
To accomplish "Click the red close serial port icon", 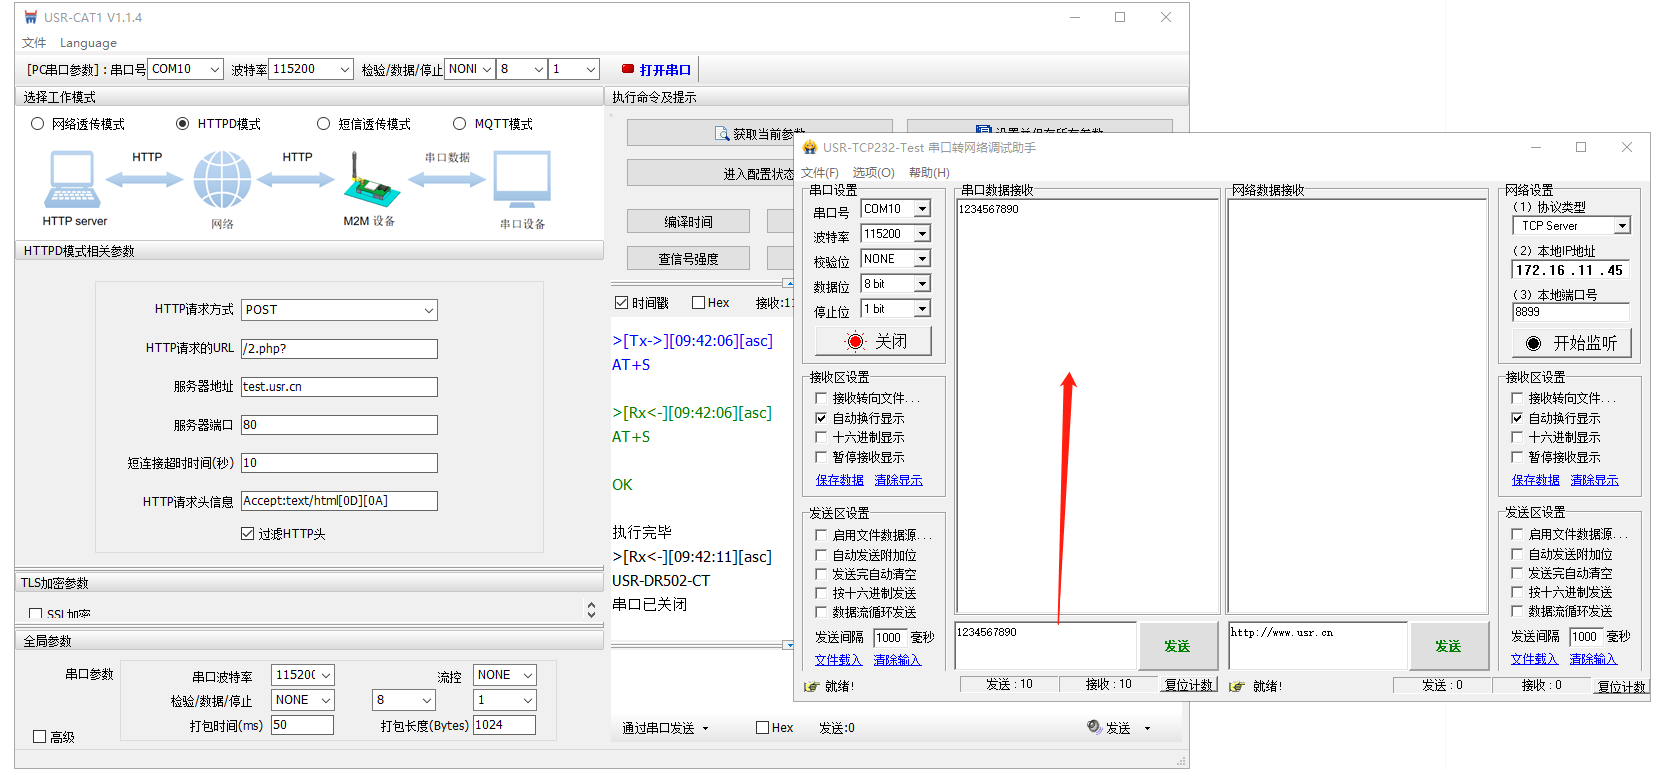I will point(855,342).
